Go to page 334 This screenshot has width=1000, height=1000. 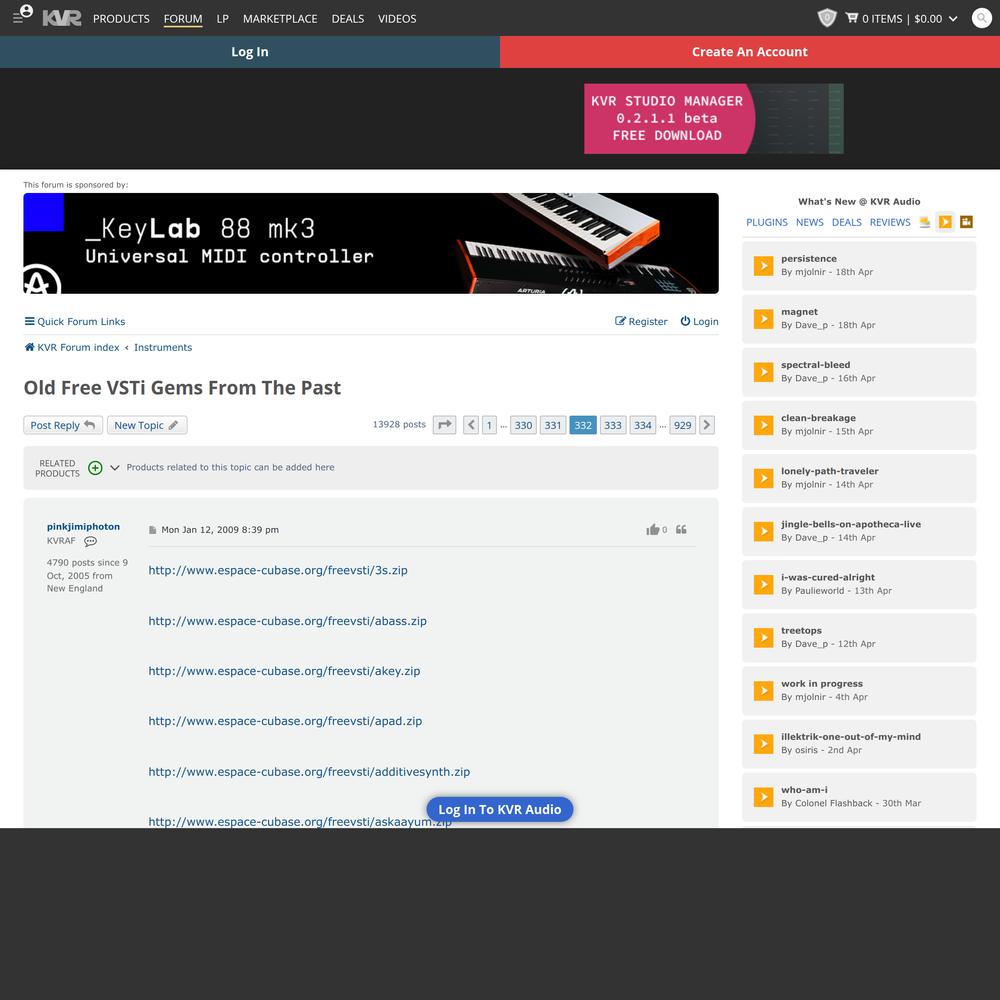point(642,425)
